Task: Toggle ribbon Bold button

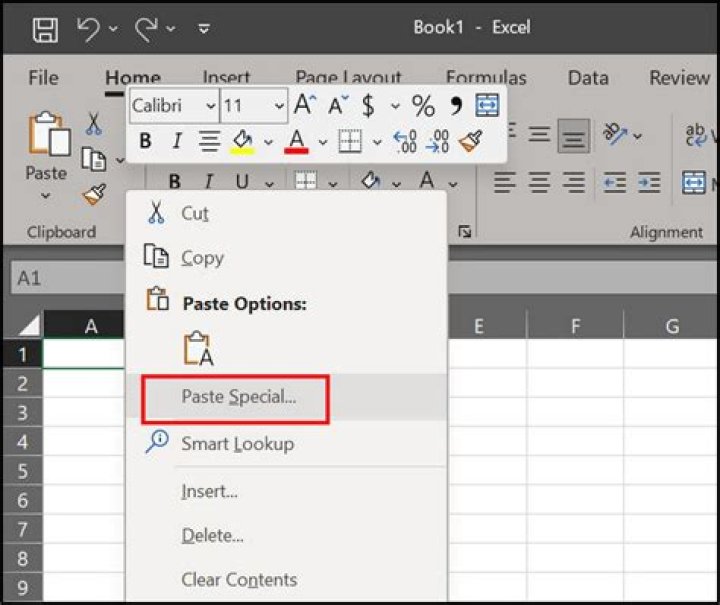Action: pos(174,182)
